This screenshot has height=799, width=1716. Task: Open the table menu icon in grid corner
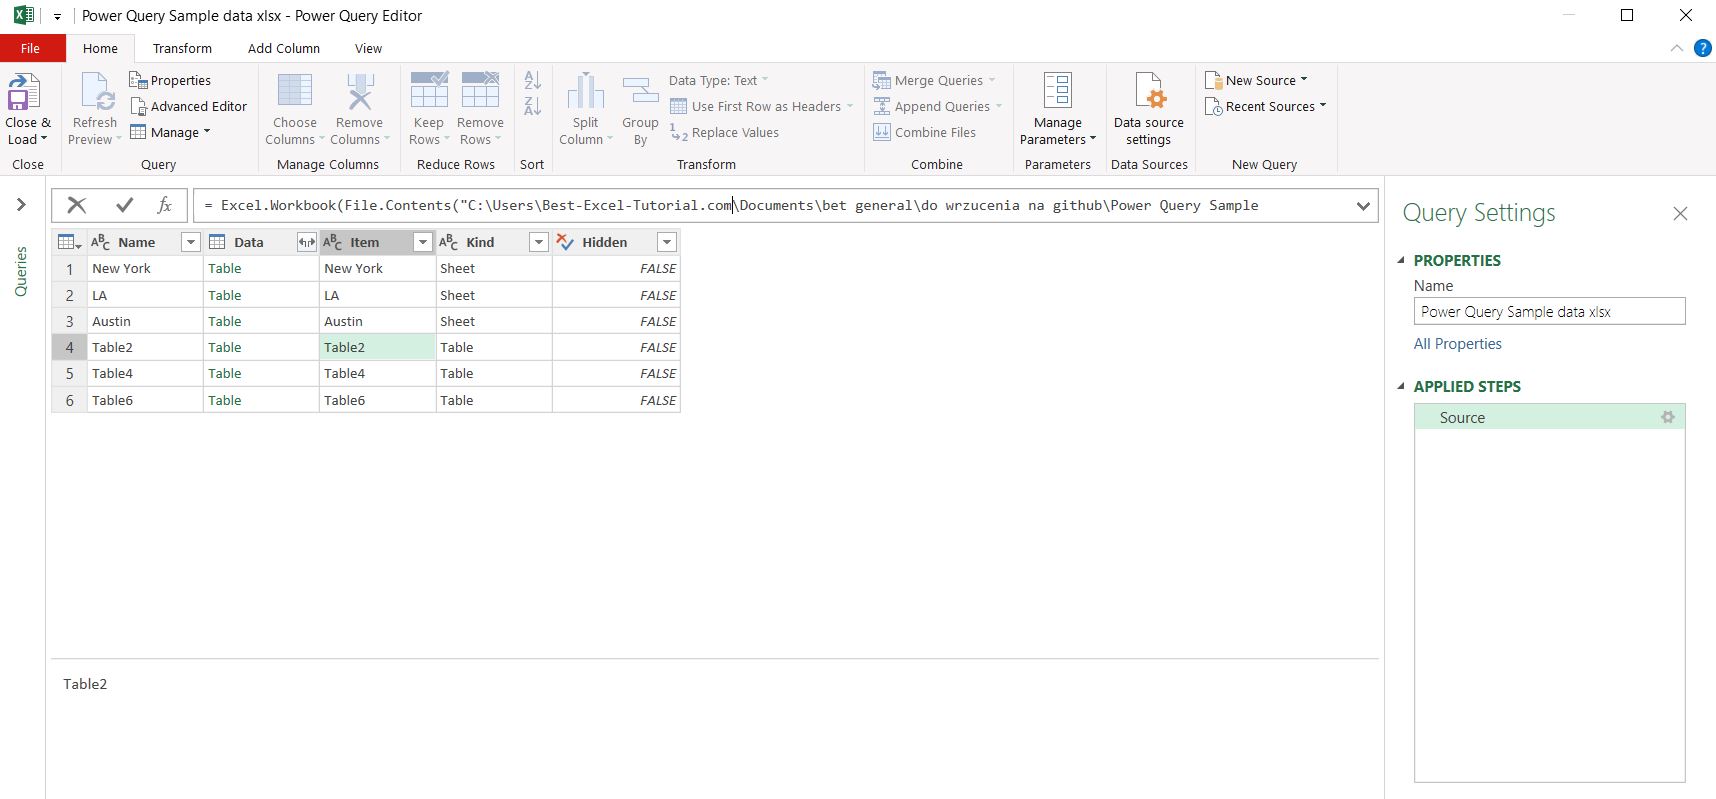[x=69, y=242]
